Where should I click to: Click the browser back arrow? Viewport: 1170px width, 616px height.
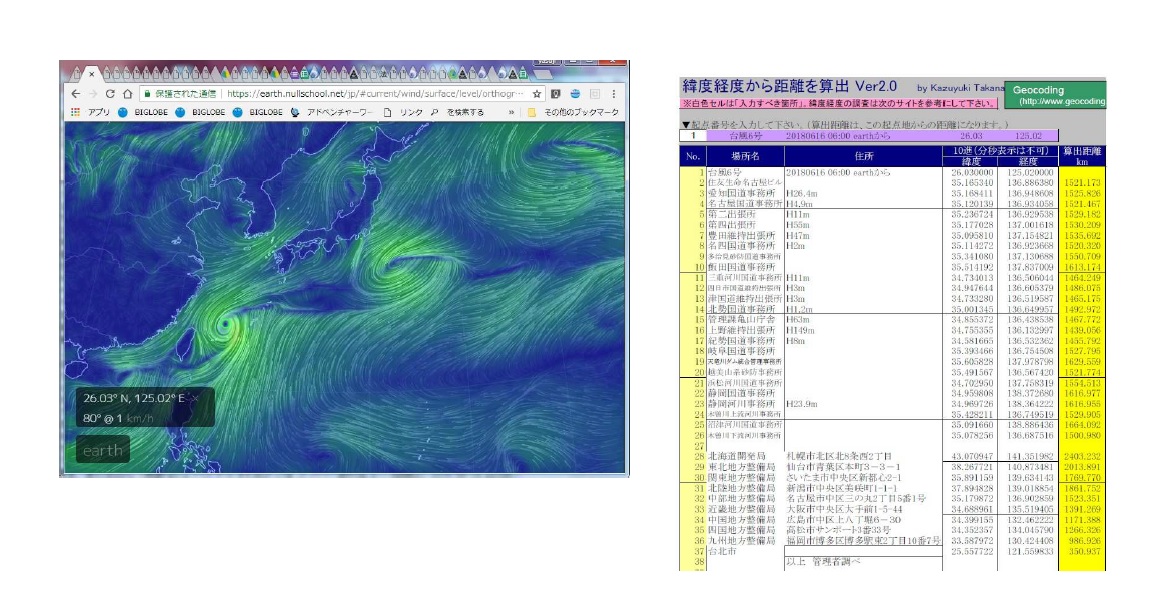coord(76,93)
